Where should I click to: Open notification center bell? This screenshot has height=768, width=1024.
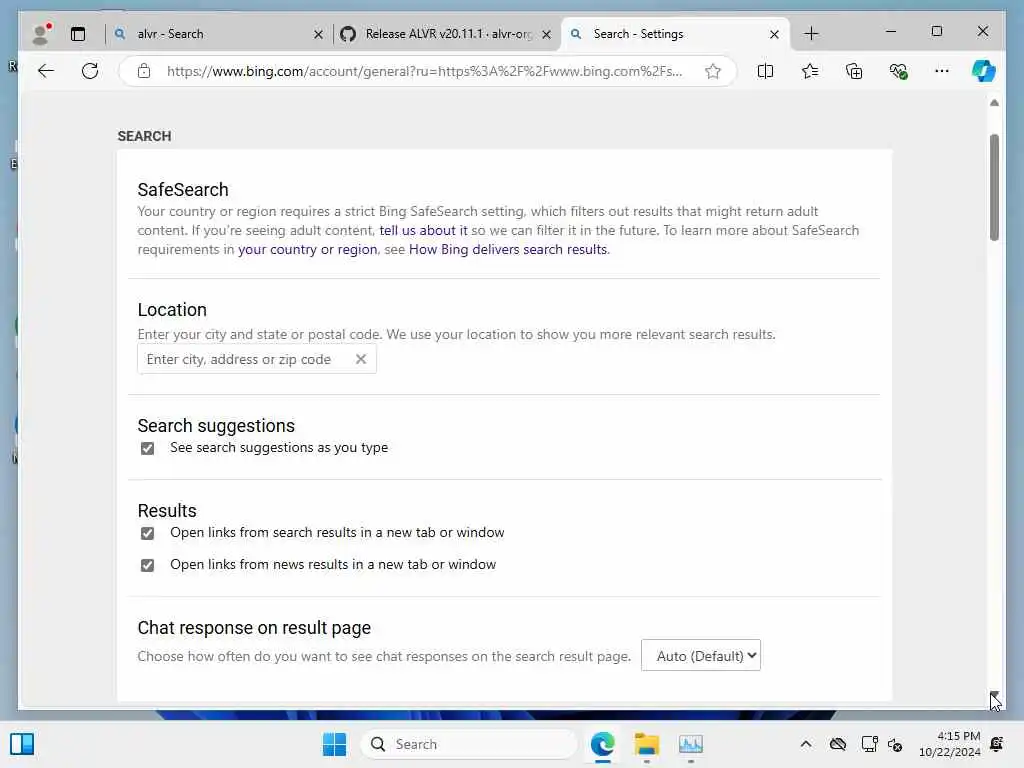(x=997, y=744)
